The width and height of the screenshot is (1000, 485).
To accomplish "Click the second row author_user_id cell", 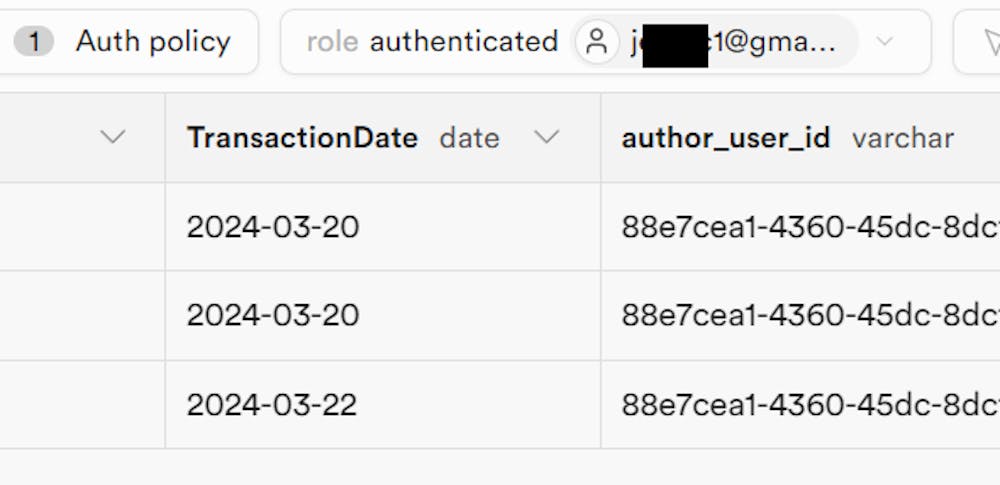I will [800, 315].
